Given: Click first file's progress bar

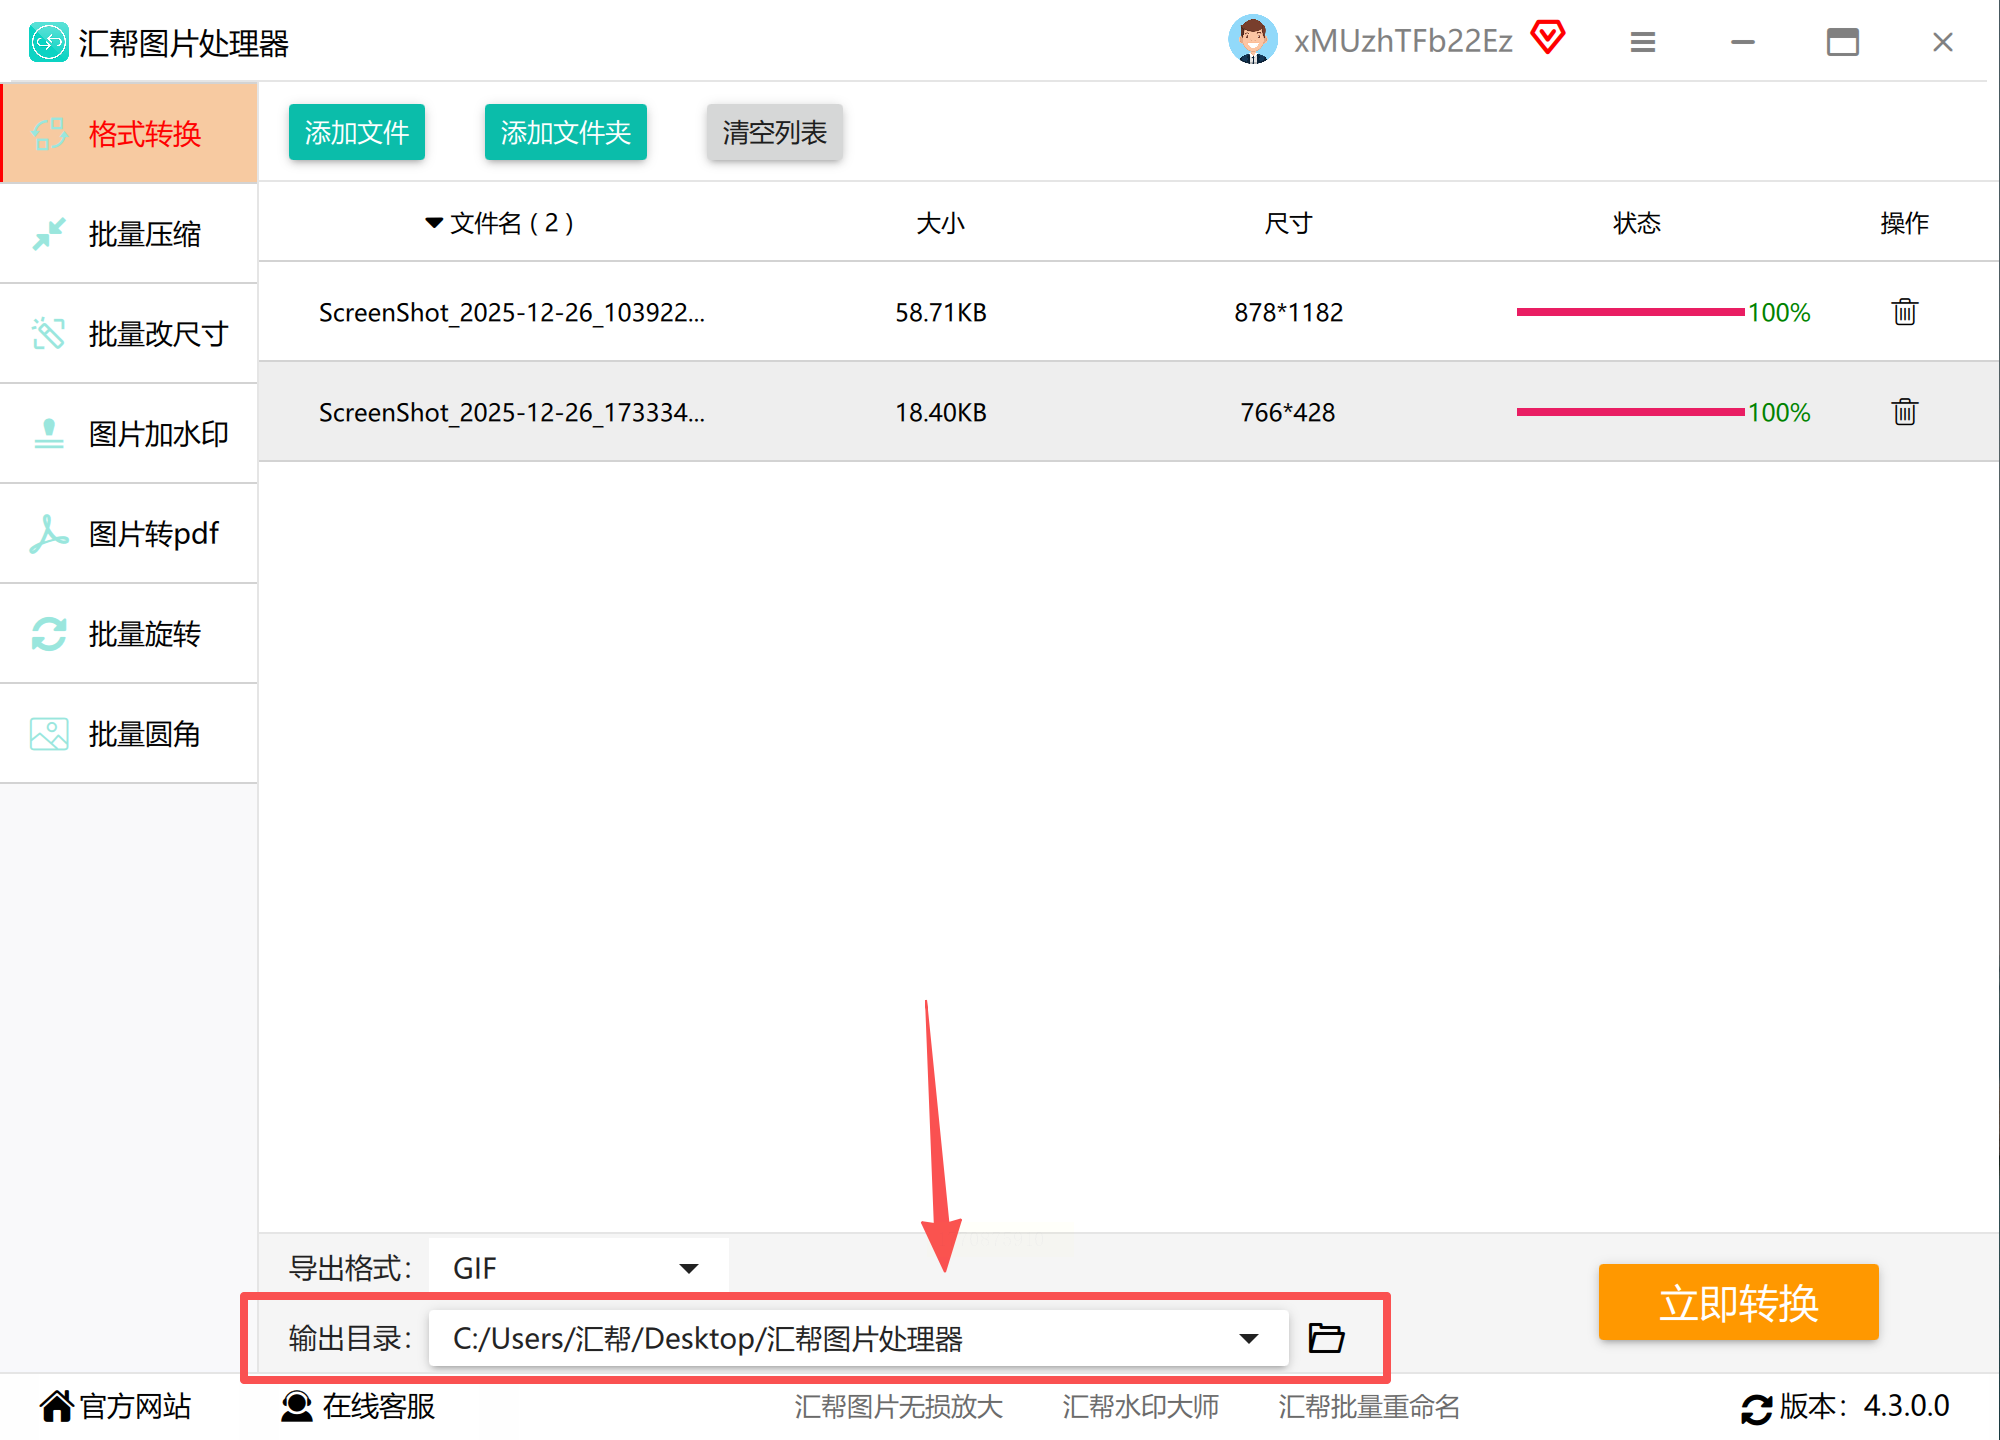Looking at the screenshot, I should tap(1630, 312).
